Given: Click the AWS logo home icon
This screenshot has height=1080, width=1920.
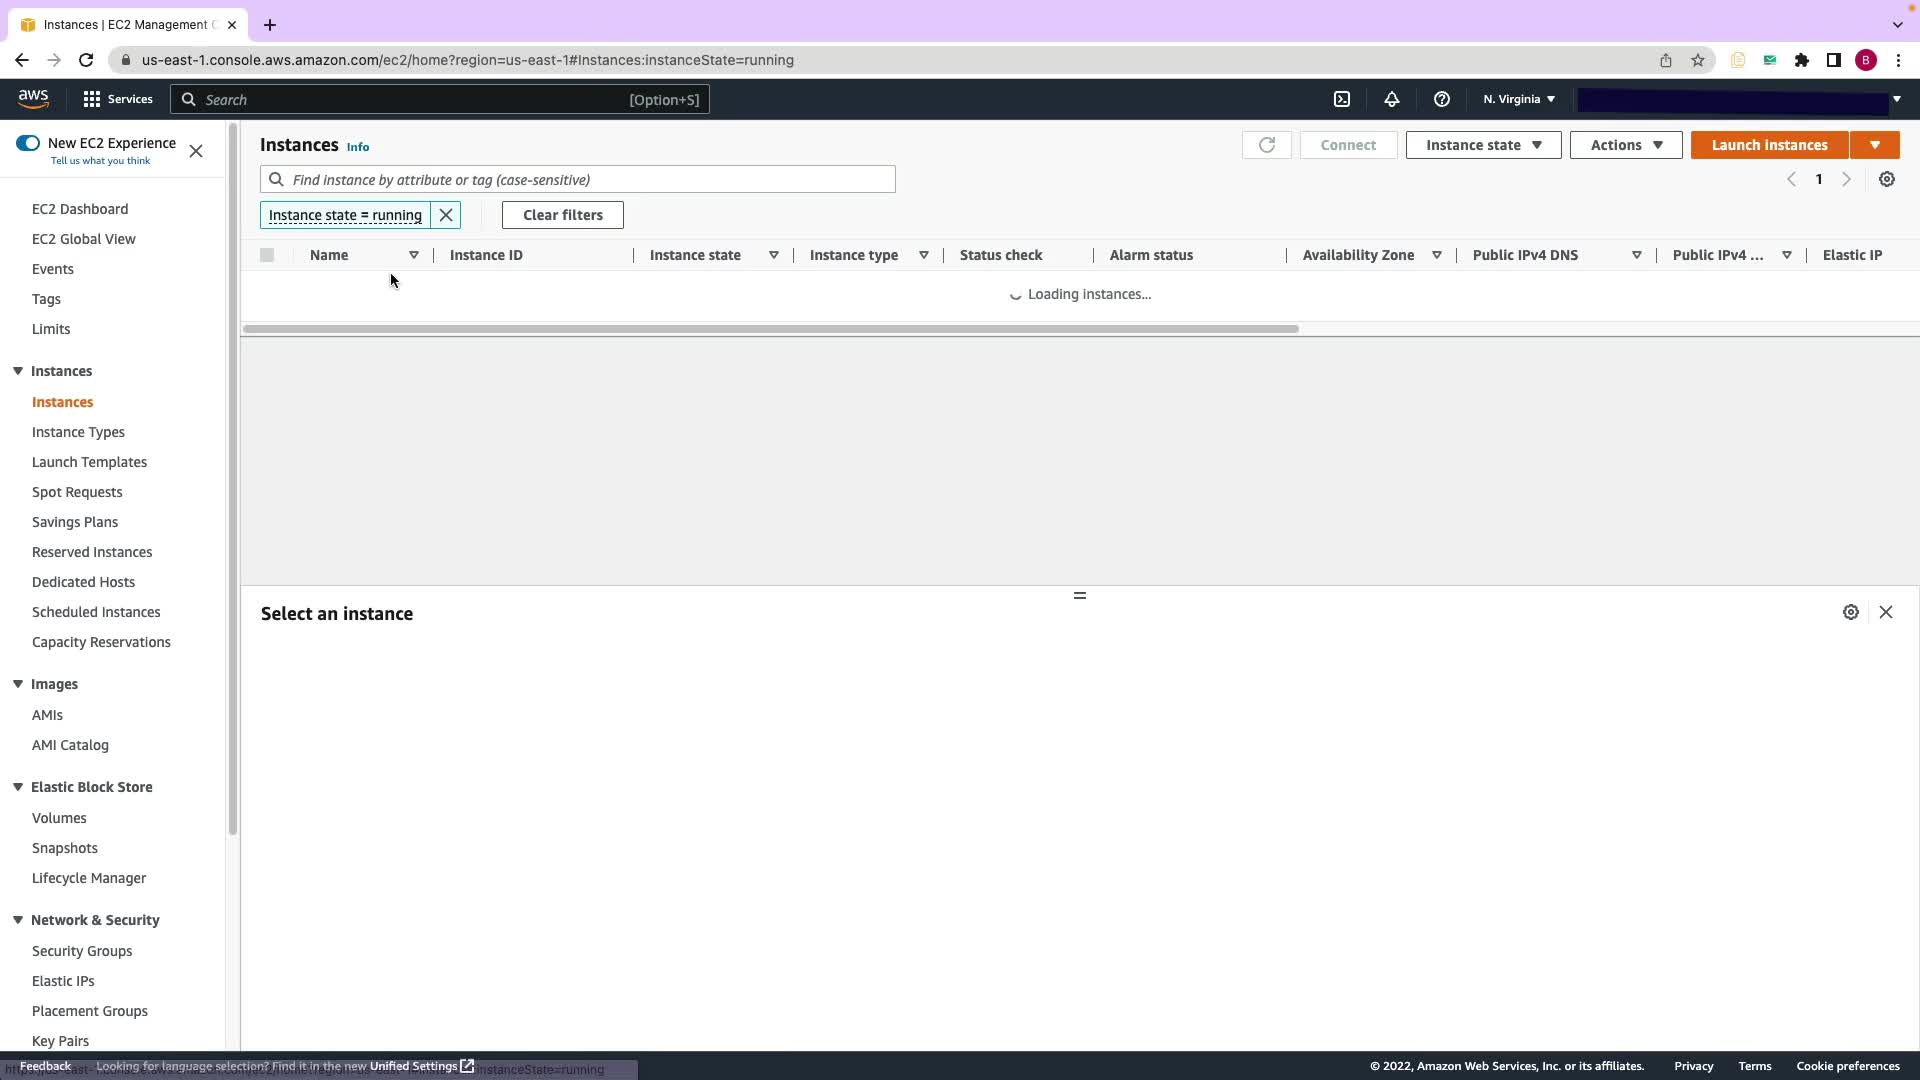Looking at the screenshot, I should [x=33, y=98].
